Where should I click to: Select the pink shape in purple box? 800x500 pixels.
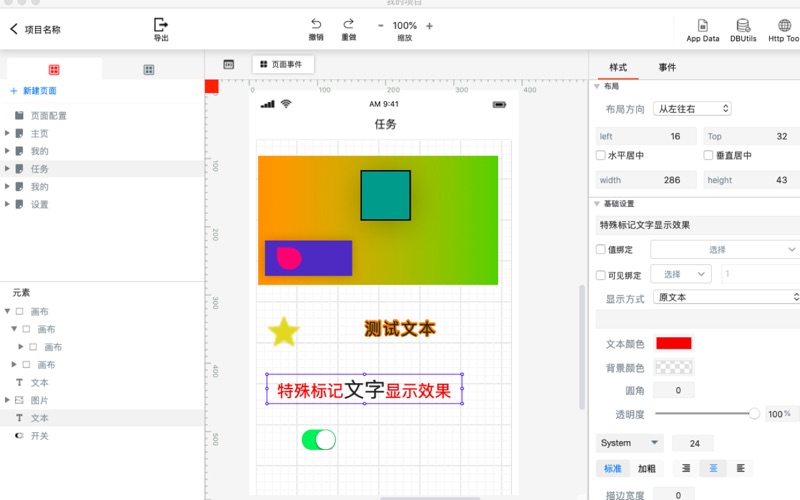[289, 258]
